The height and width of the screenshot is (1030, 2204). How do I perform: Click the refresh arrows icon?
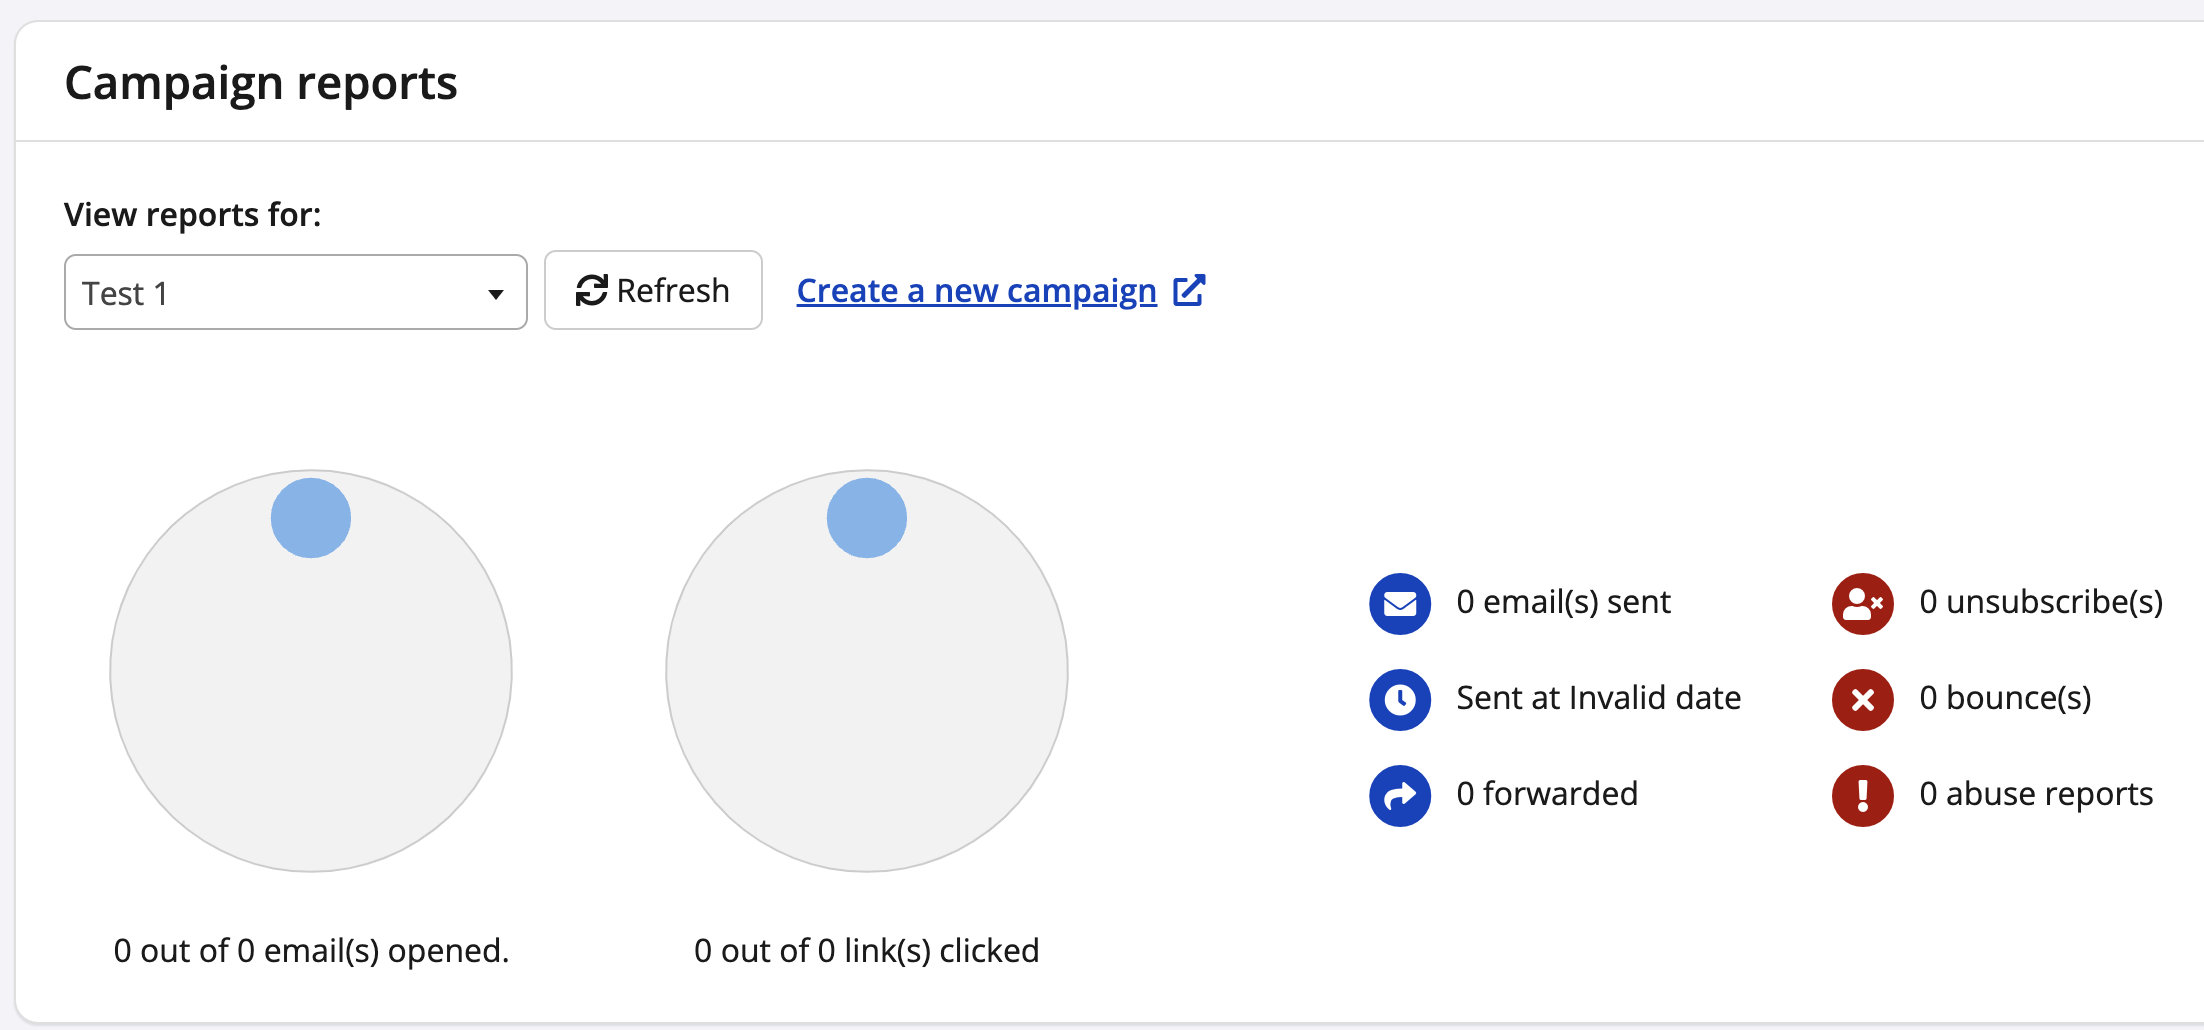click(x=591, y=291)
